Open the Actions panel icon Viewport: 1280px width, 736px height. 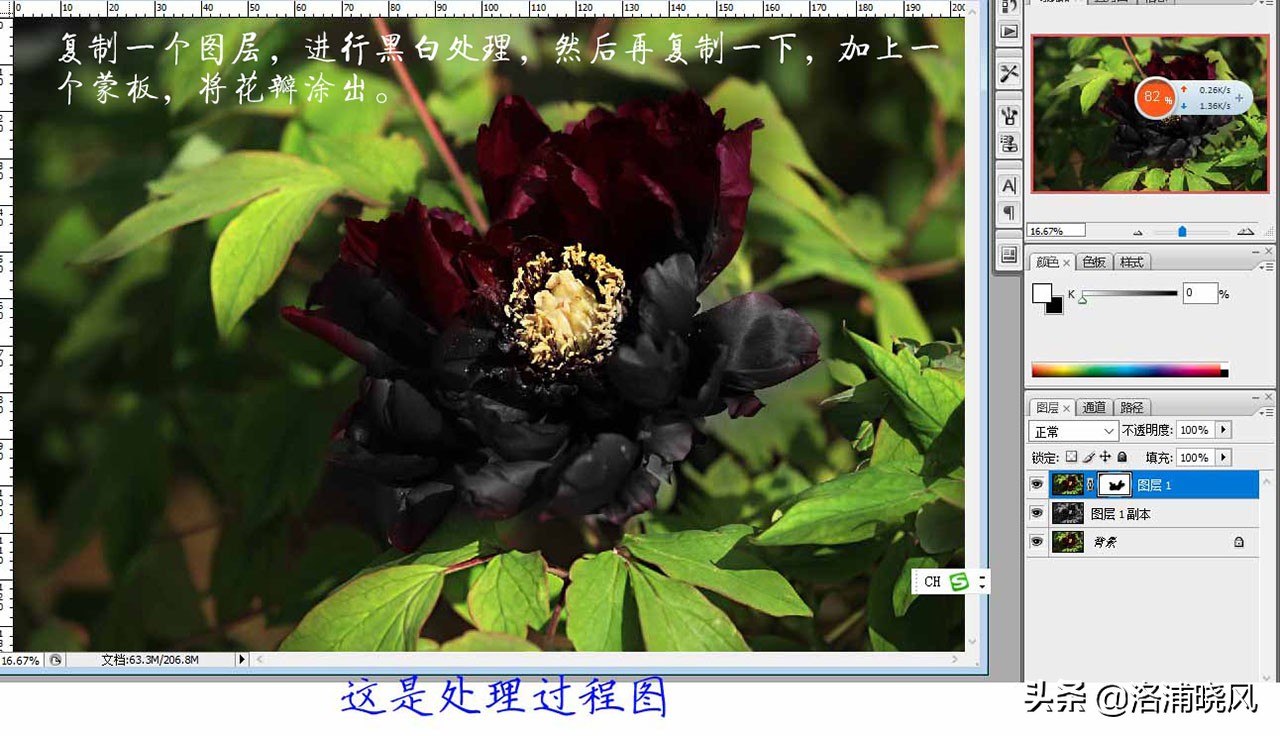1008,32
